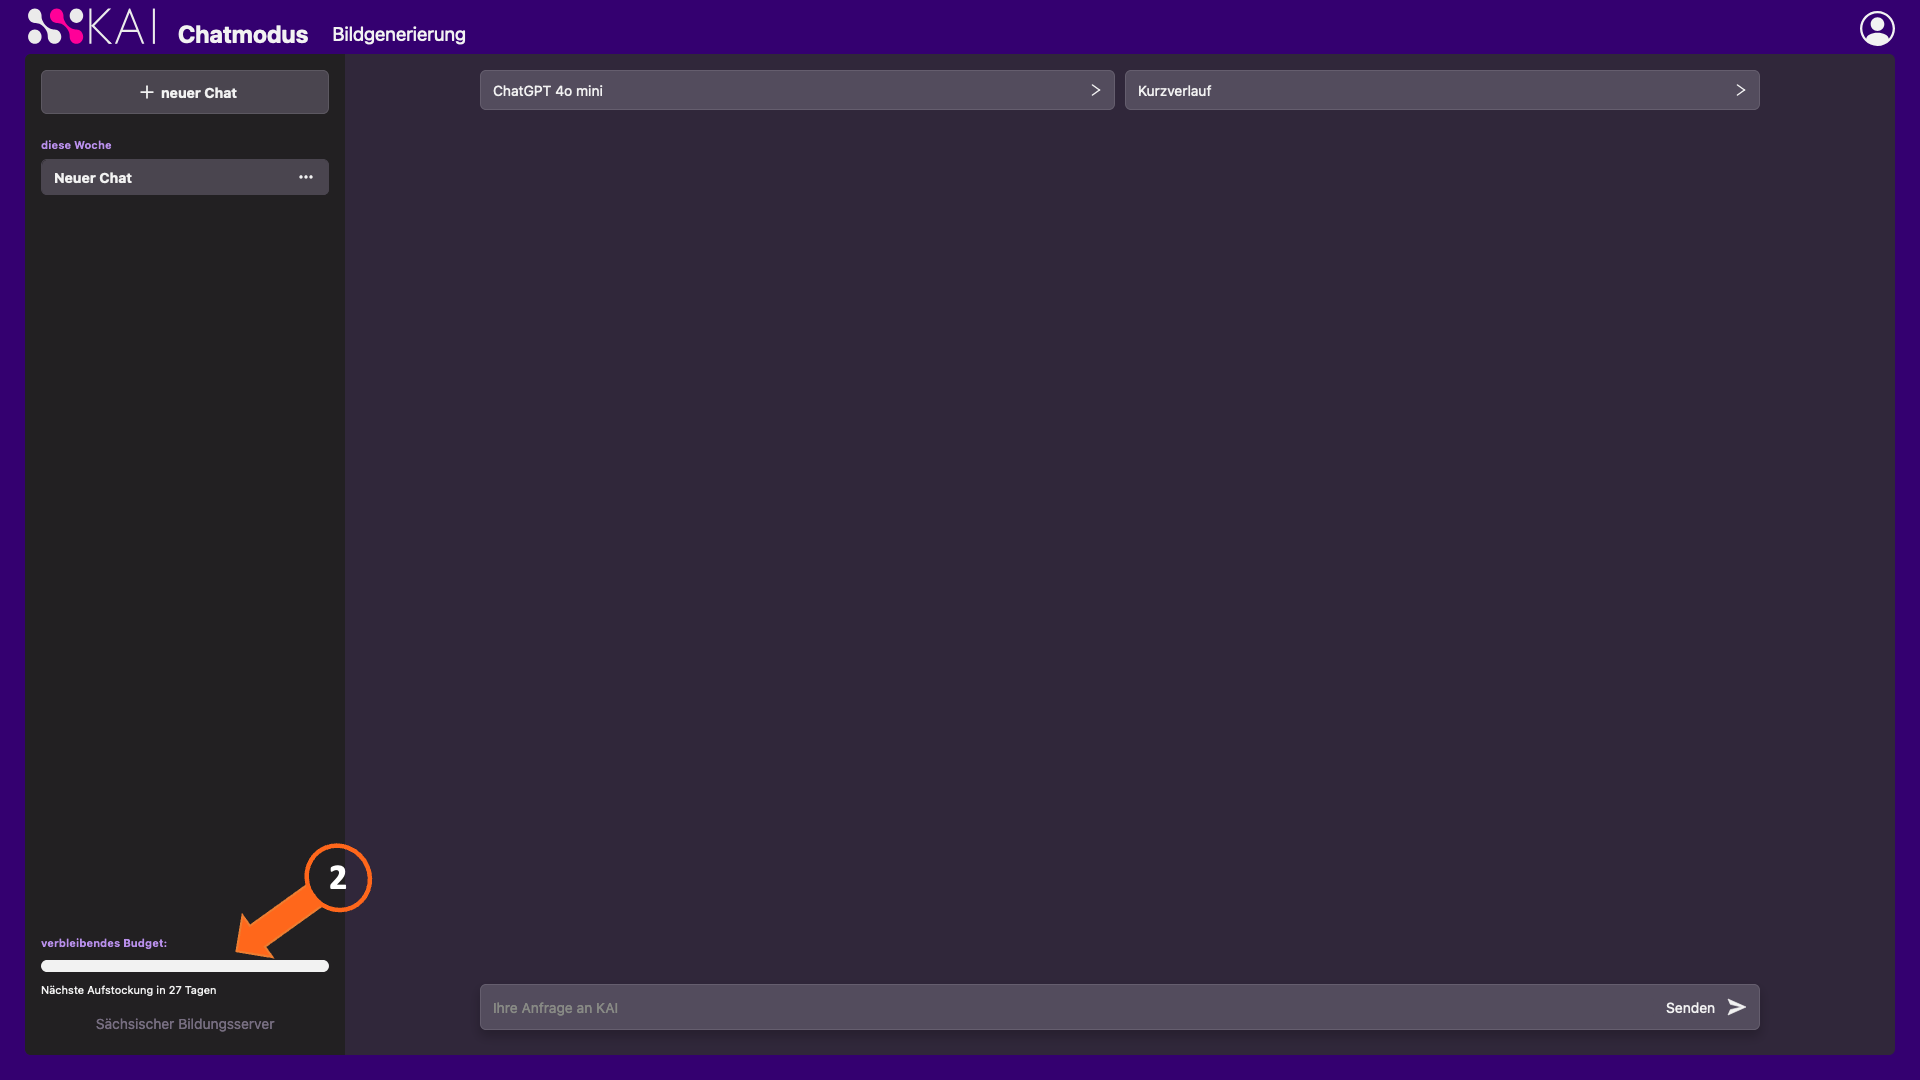The image size is (1920, 1080).
Task: Open the user profile icon
Action: 1877,28
